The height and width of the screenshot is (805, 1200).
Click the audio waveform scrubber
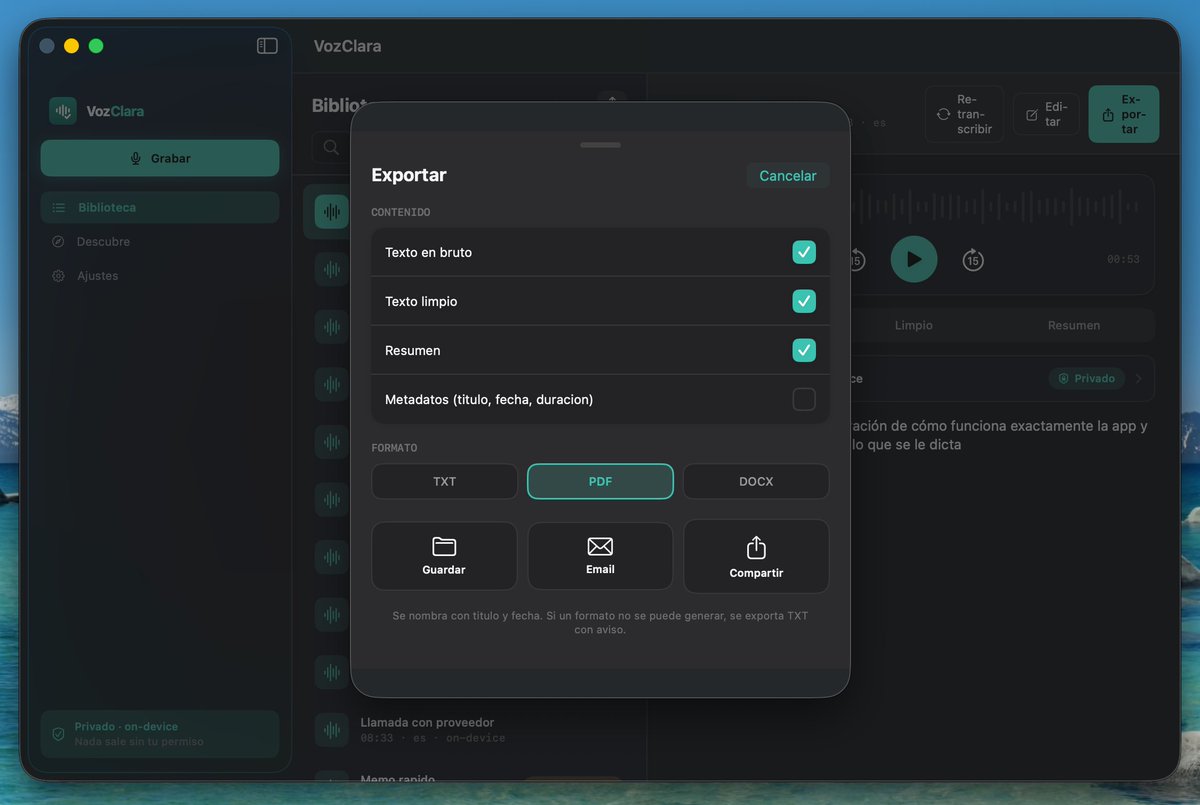[x=995, y=208]
